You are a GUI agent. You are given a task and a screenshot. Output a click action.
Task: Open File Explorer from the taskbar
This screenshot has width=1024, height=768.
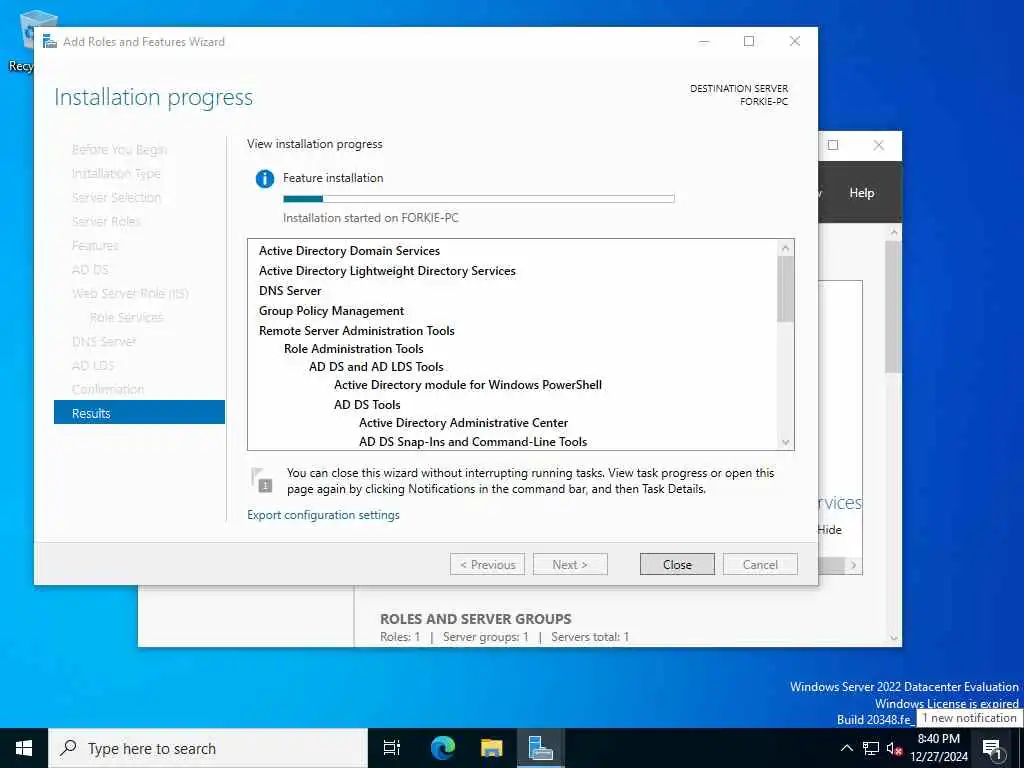tap(492, 748)
